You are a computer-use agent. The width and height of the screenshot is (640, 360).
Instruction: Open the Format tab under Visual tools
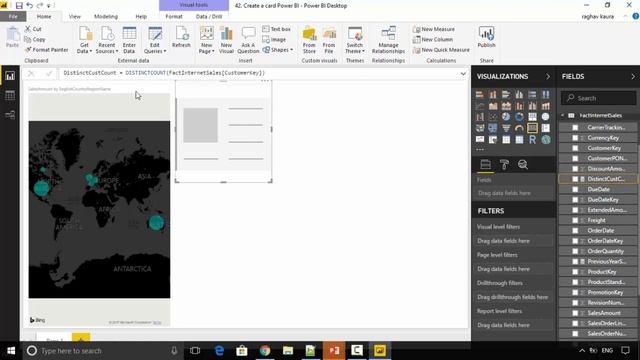tap(174, 17)
